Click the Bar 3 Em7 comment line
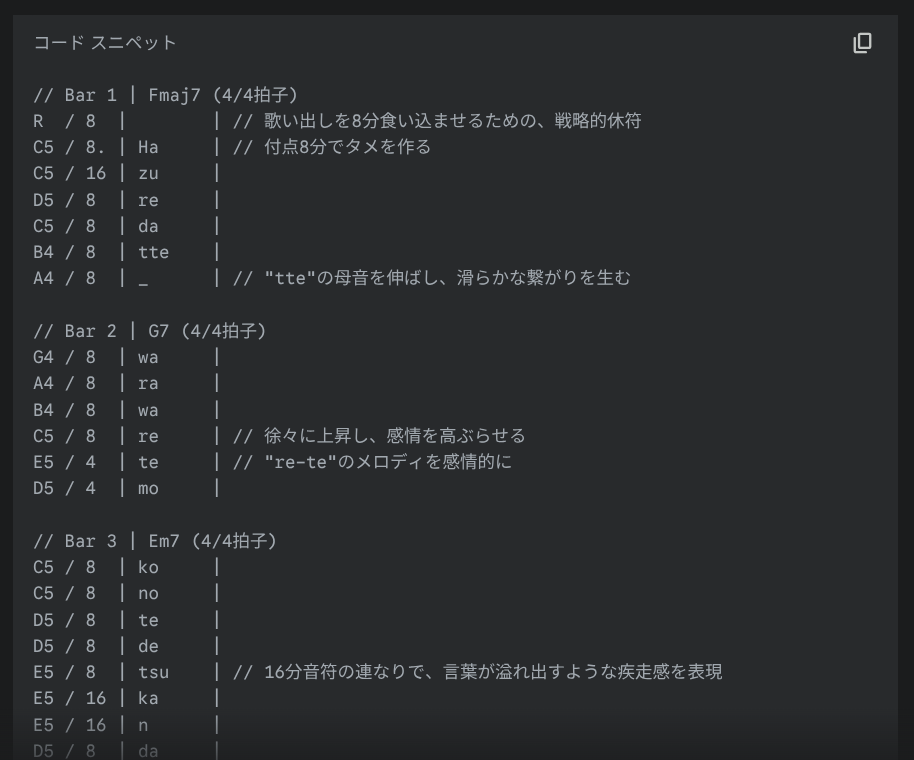914x760 pixels. click(x=155, y=541)
